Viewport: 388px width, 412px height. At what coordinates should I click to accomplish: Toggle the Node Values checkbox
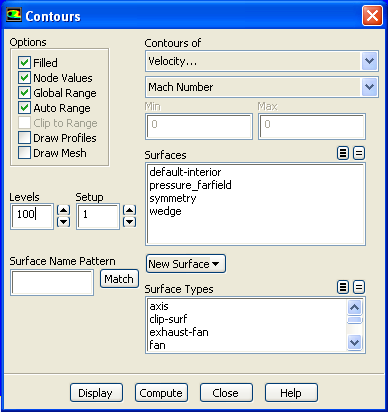24,78
